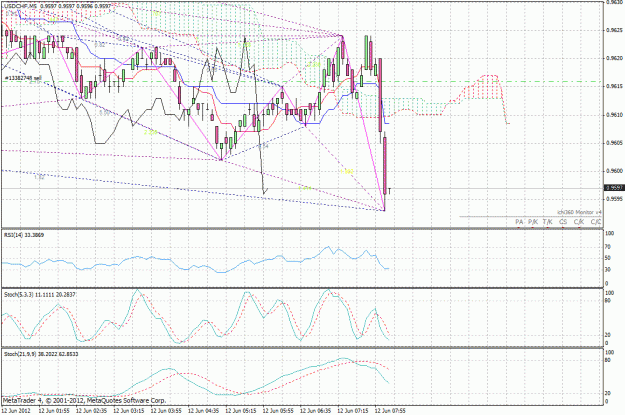Screen dimensions: 625x415
Task: Click the 0.9595 price axis label
Action: point(614,199)
